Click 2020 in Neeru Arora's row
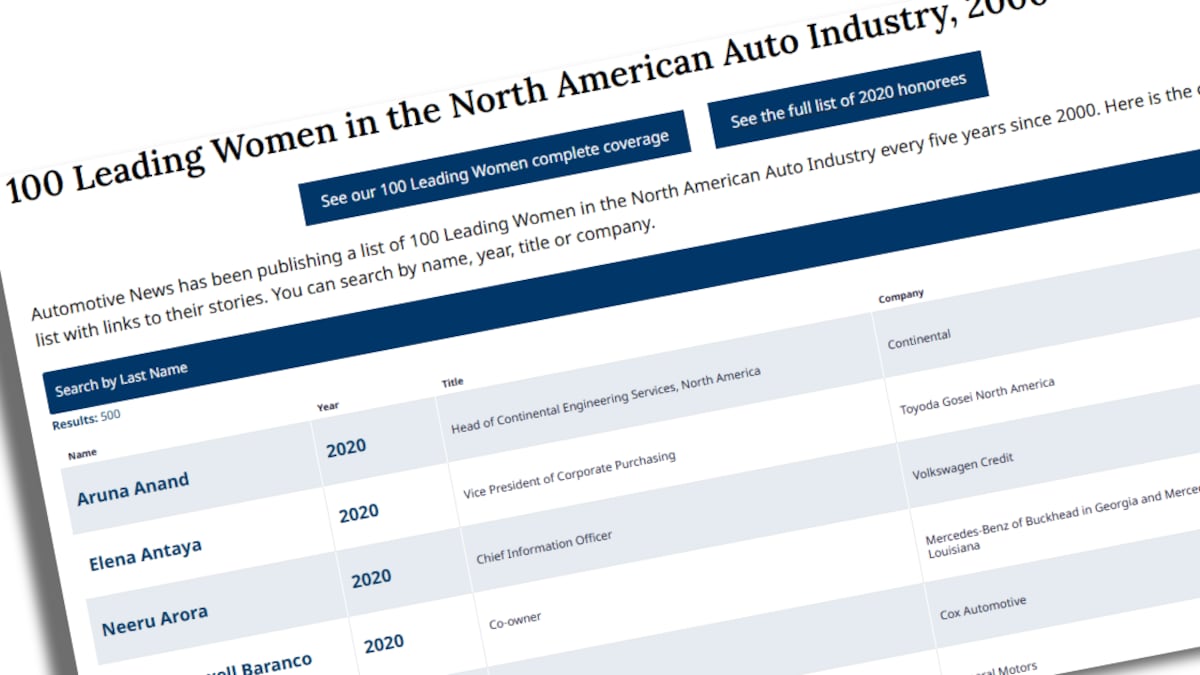The height and width of the screenshot is (675, 1200). [x=371, y=579]
